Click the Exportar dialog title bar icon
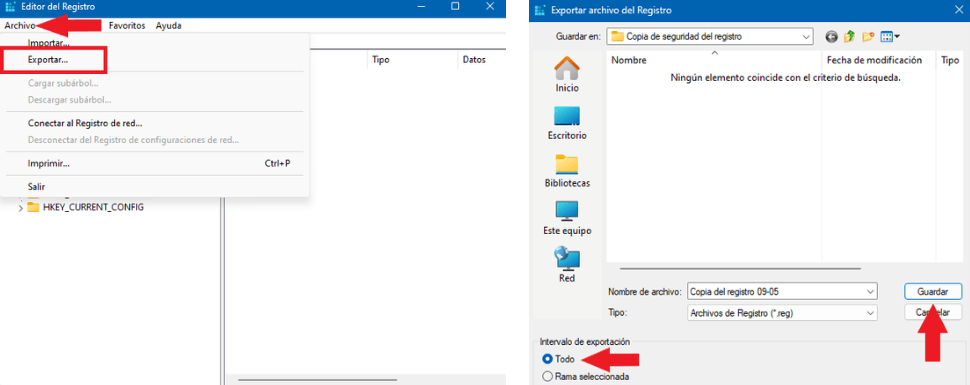 (x=540, y=10)
